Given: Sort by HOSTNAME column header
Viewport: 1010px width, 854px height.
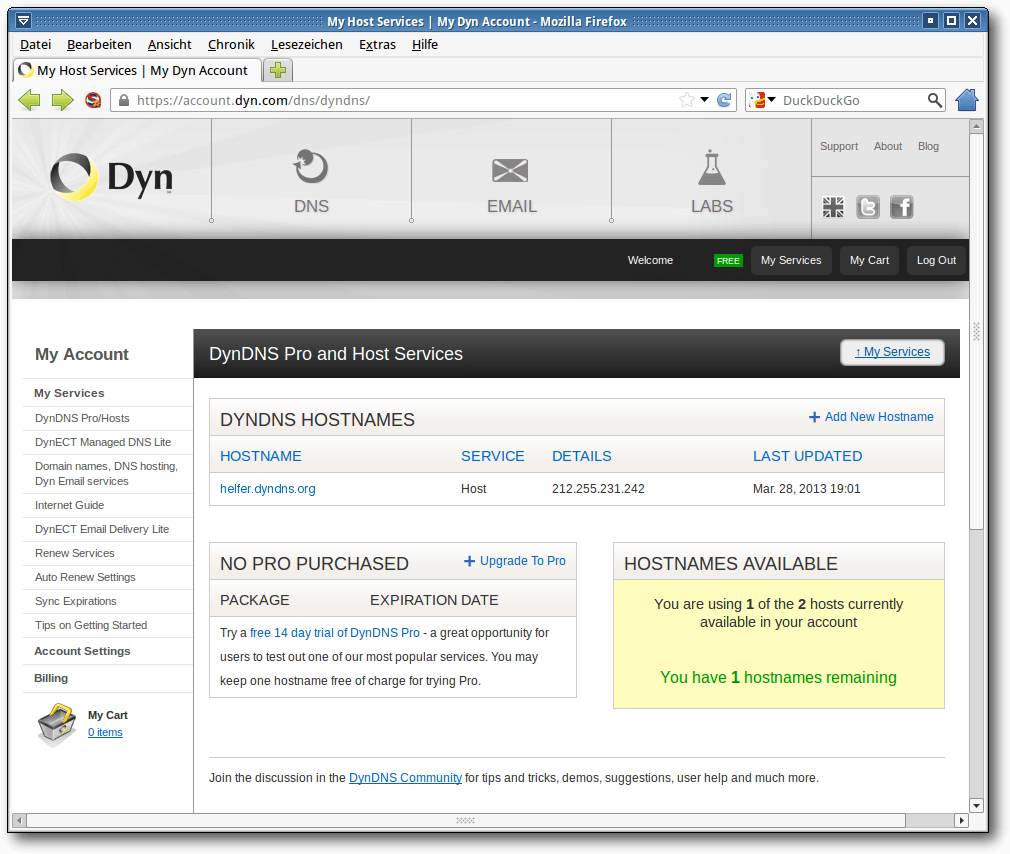Looking at the screenshot, I should click(261, 456).
